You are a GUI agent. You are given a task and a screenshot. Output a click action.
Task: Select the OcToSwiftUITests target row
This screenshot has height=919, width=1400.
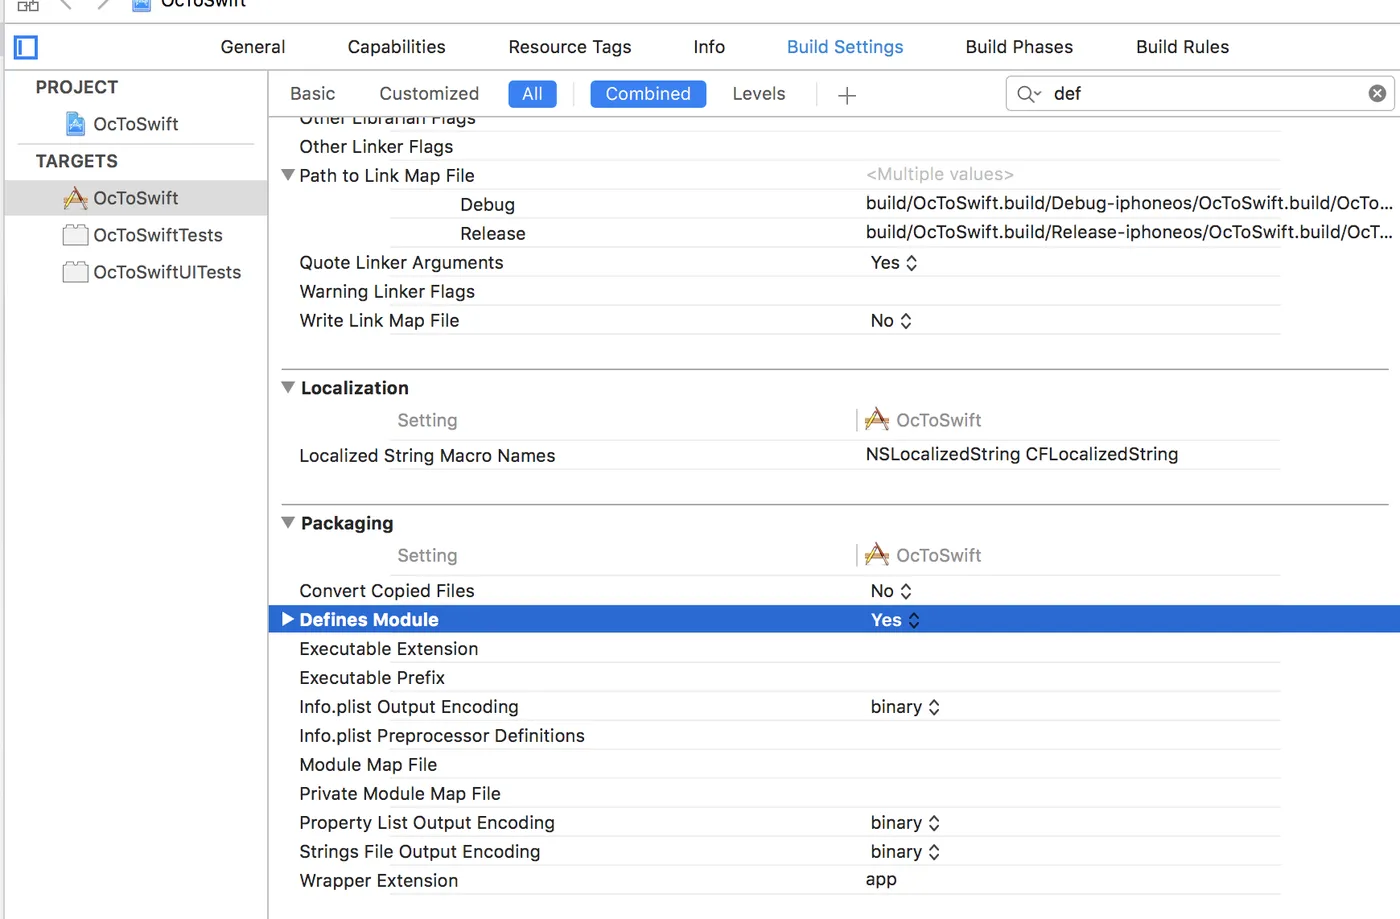[136, 272]
